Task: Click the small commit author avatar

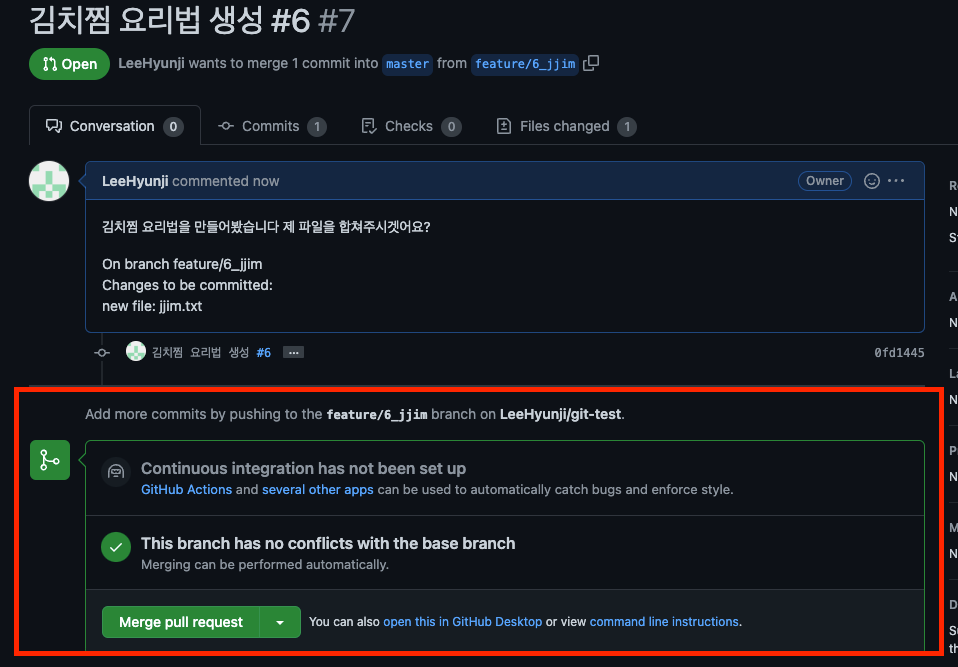Action: (x=136, y=351)
